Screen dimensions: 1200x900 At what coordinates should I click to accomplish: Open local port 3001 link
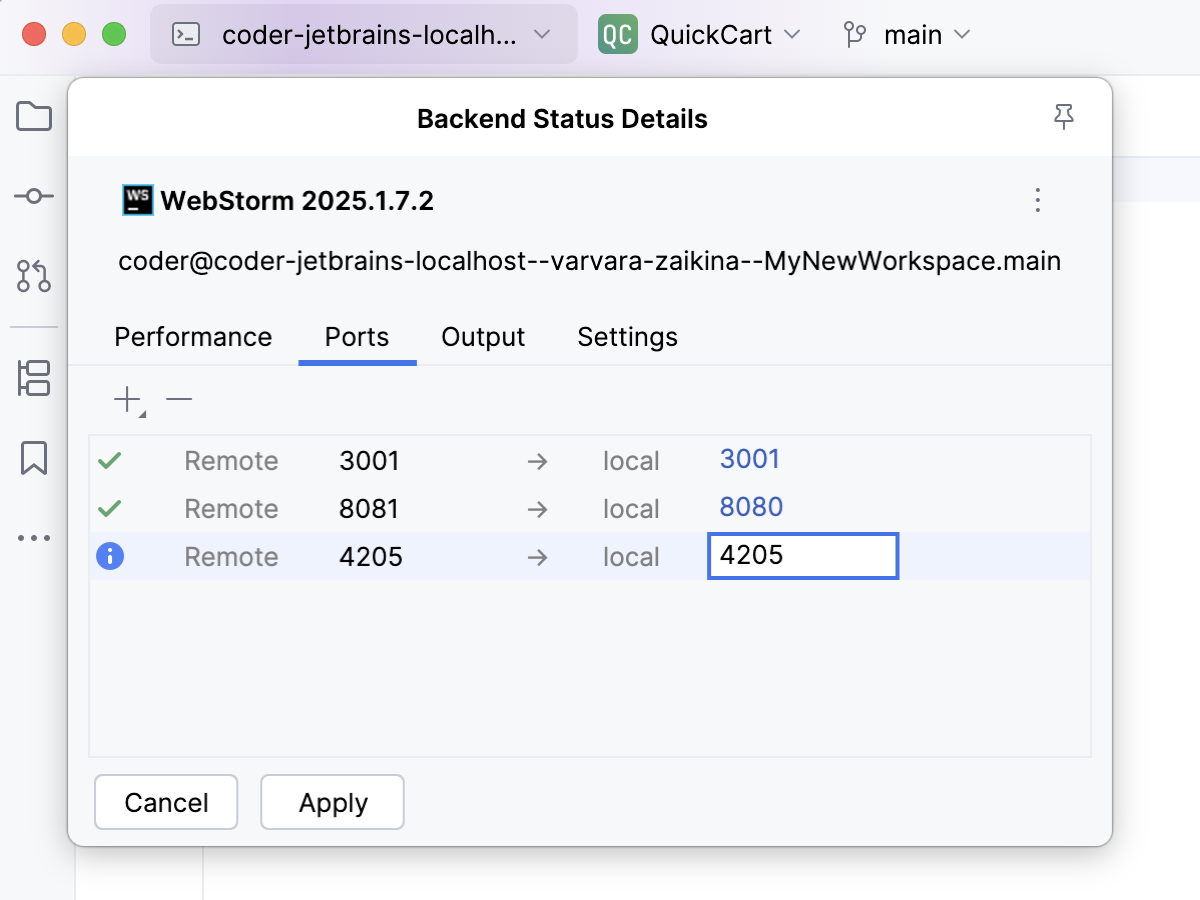click(750, 459)
